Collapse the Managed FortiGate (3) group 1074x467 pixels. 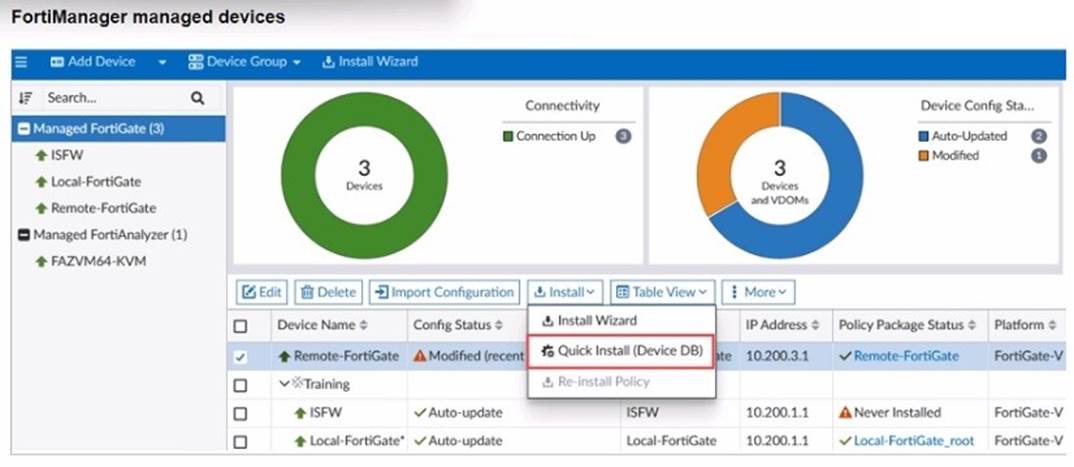point(24,129)
